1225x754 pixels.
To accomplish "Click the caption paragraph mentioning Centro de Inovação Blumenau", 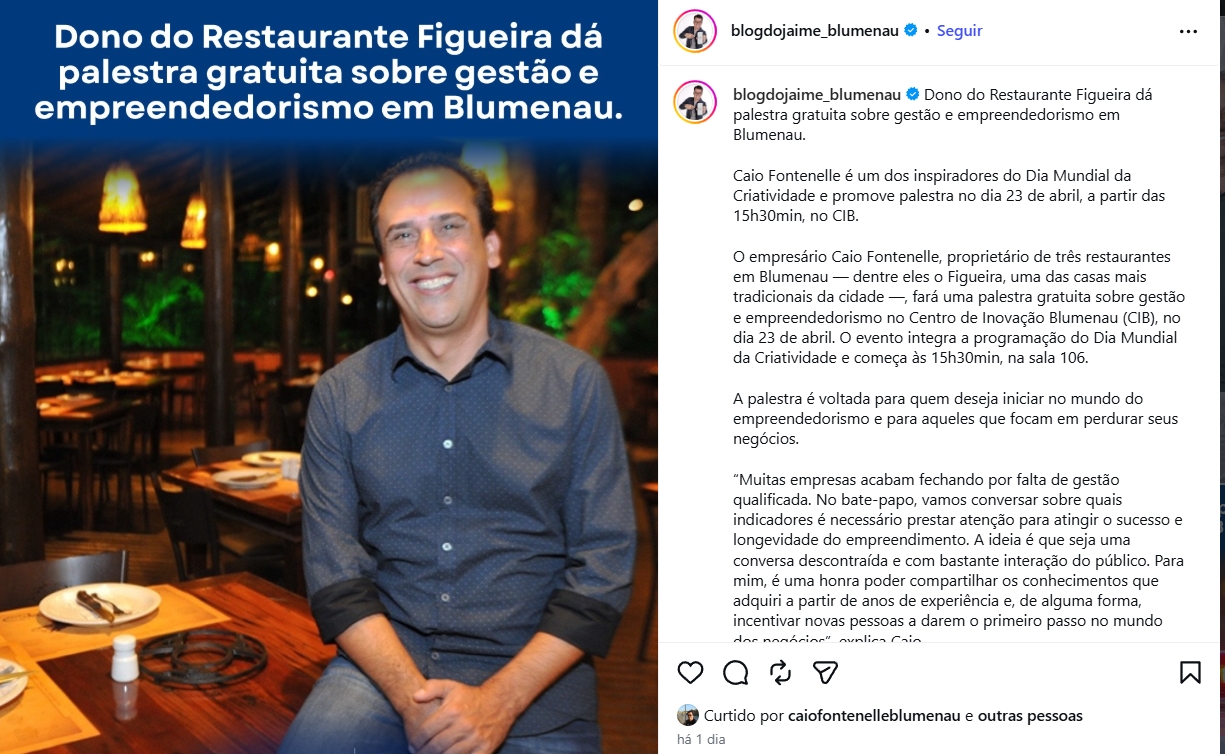I will pyautogui.click(x=959, y=307).
